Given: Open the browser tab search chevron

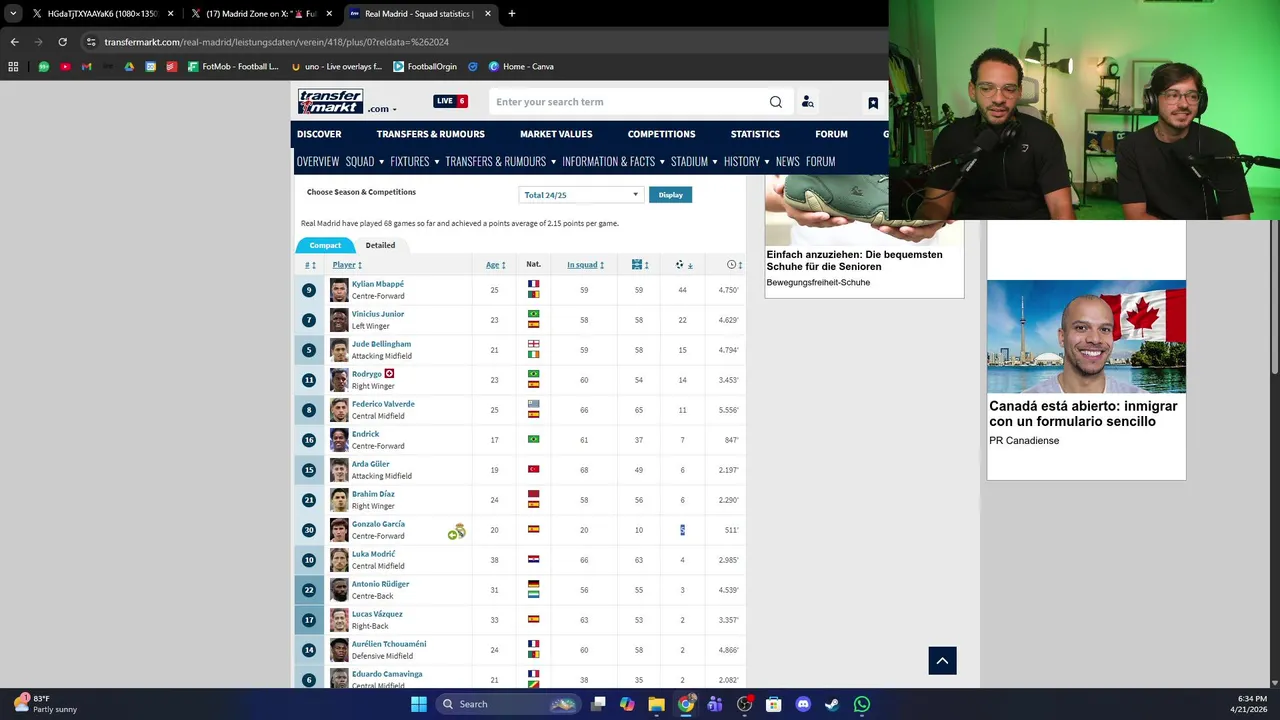Looking at the screenshot, I should (x=13, y=14).
